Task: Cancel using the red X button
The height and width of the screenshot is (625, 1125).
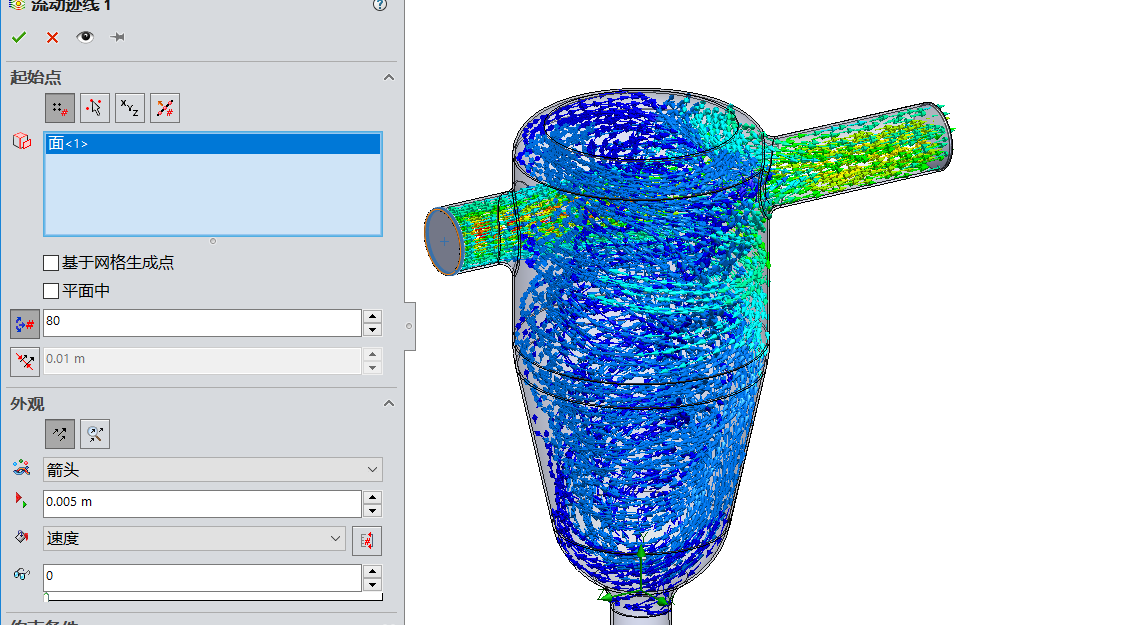Action: [x=51, y=37]
